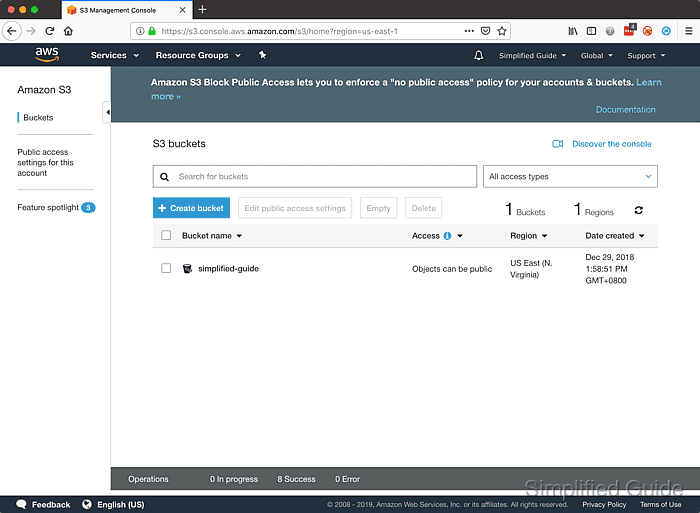Click the globe language icon
700x513 pixels.
click(x=87, y=504)
